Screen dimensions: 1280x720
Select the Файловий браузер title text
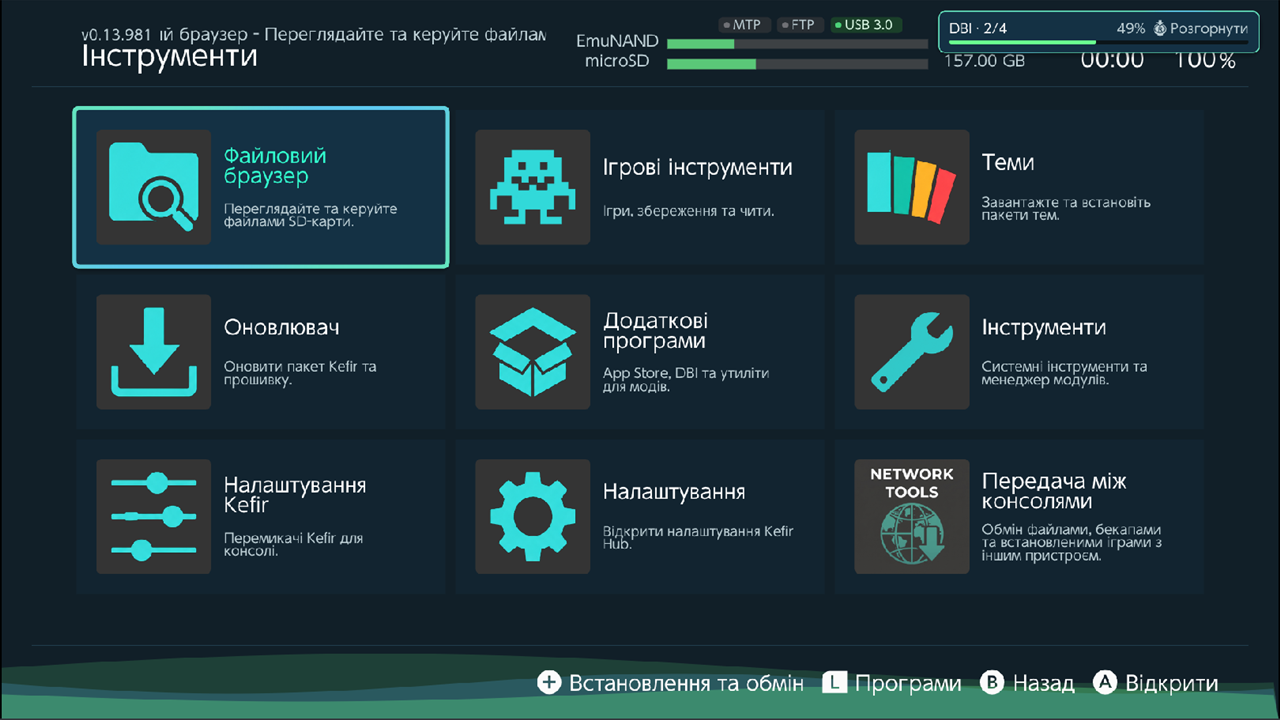click(x=275, y=166)
